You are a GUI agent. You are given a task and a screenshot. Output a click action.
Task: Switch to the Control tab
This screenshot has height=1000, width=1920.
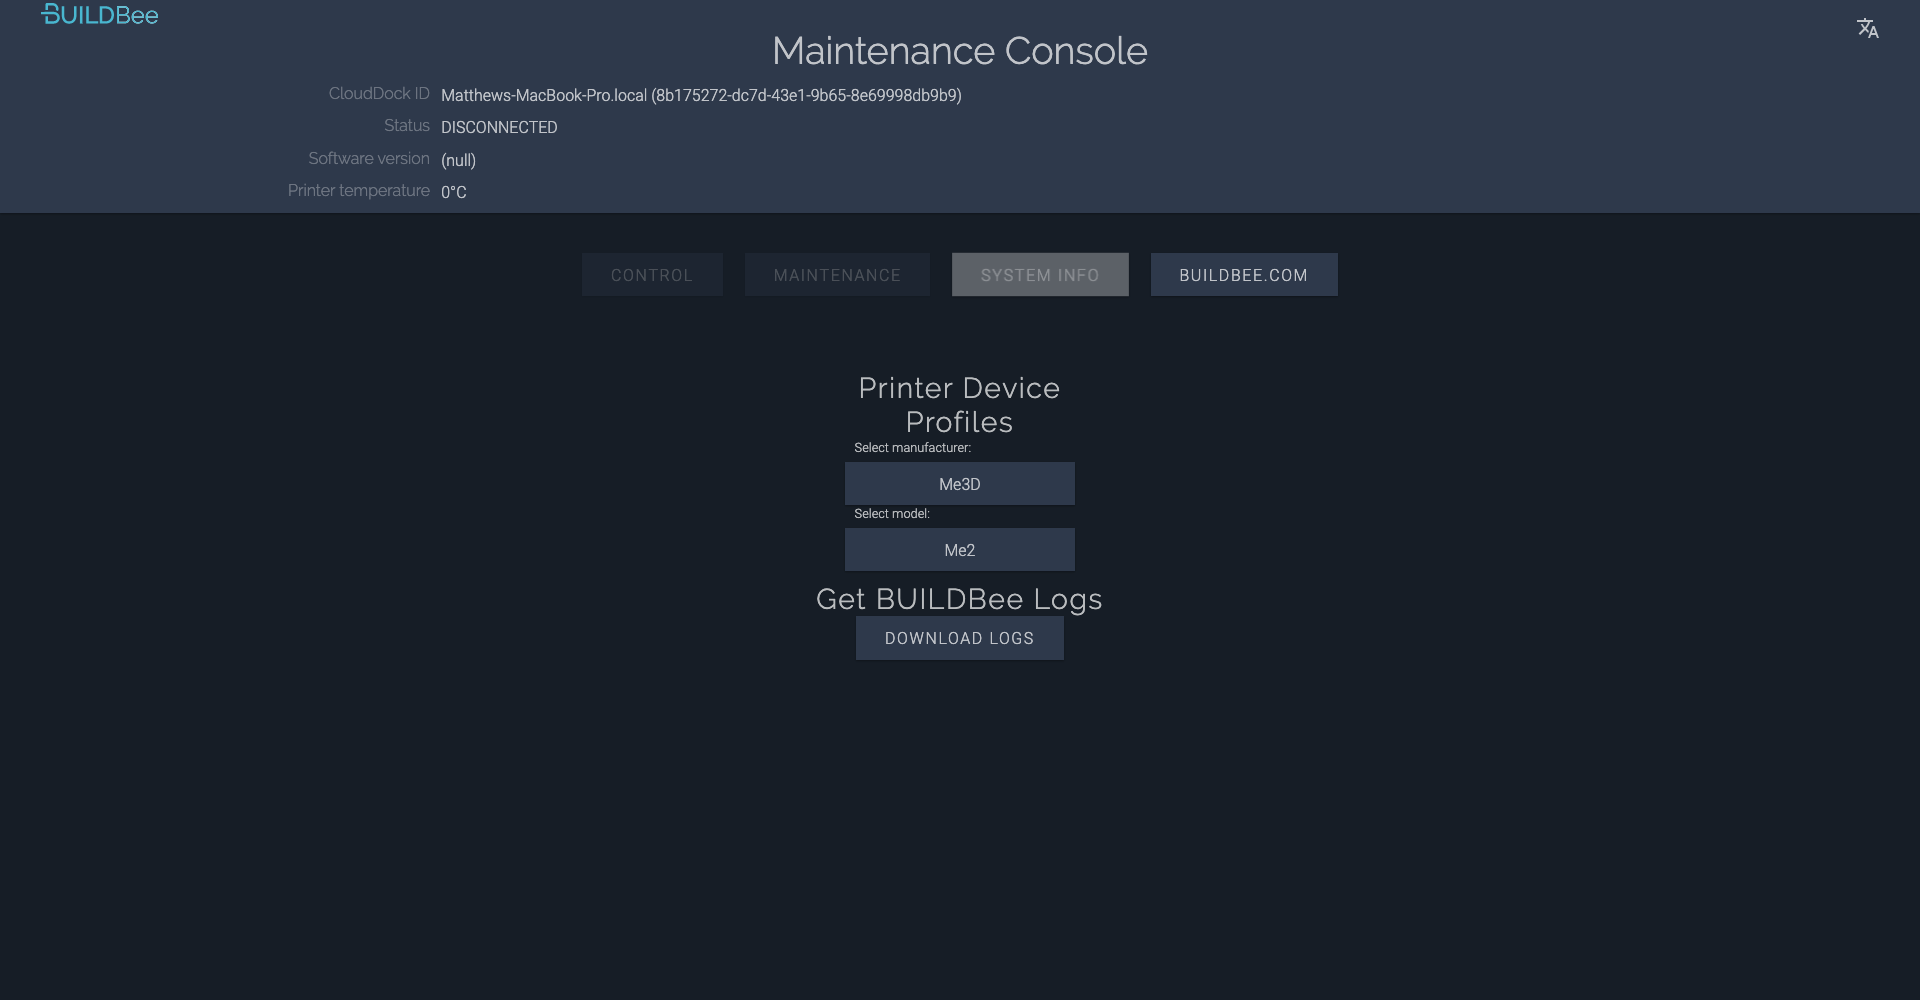click(652, 275)
